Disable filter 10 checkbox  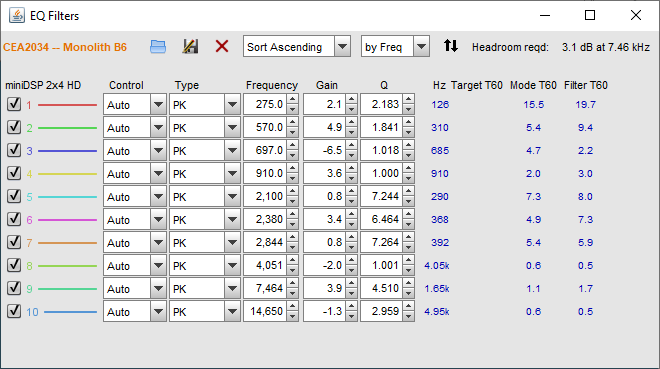14,311
